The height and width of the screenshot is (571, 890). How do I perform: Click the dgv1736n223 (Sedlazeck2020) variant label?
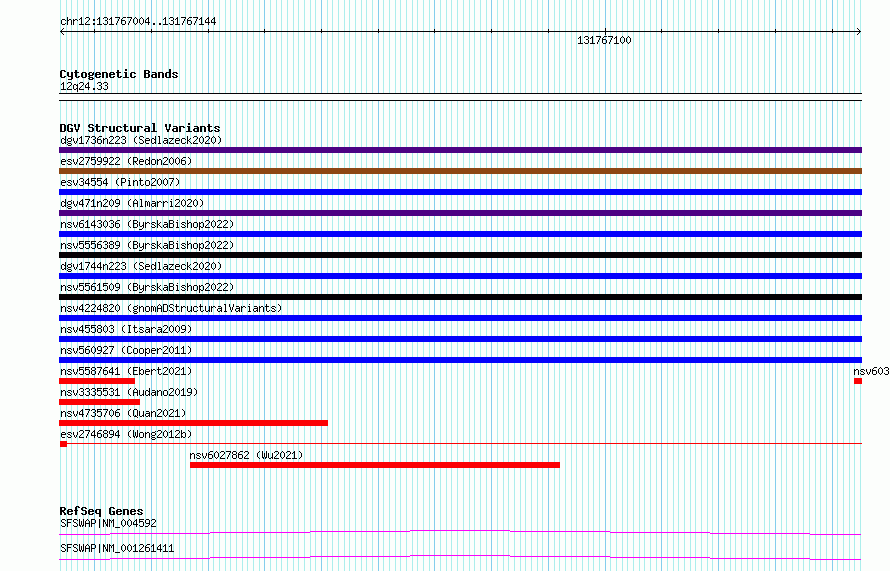click(x=141, y=140)
